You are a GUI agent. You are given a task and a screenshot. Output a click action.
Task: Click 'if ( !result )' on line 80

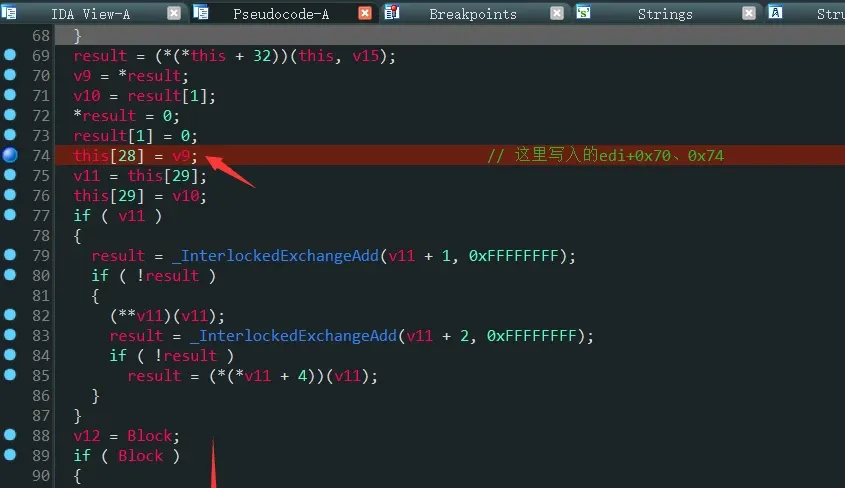coord(154,276)
